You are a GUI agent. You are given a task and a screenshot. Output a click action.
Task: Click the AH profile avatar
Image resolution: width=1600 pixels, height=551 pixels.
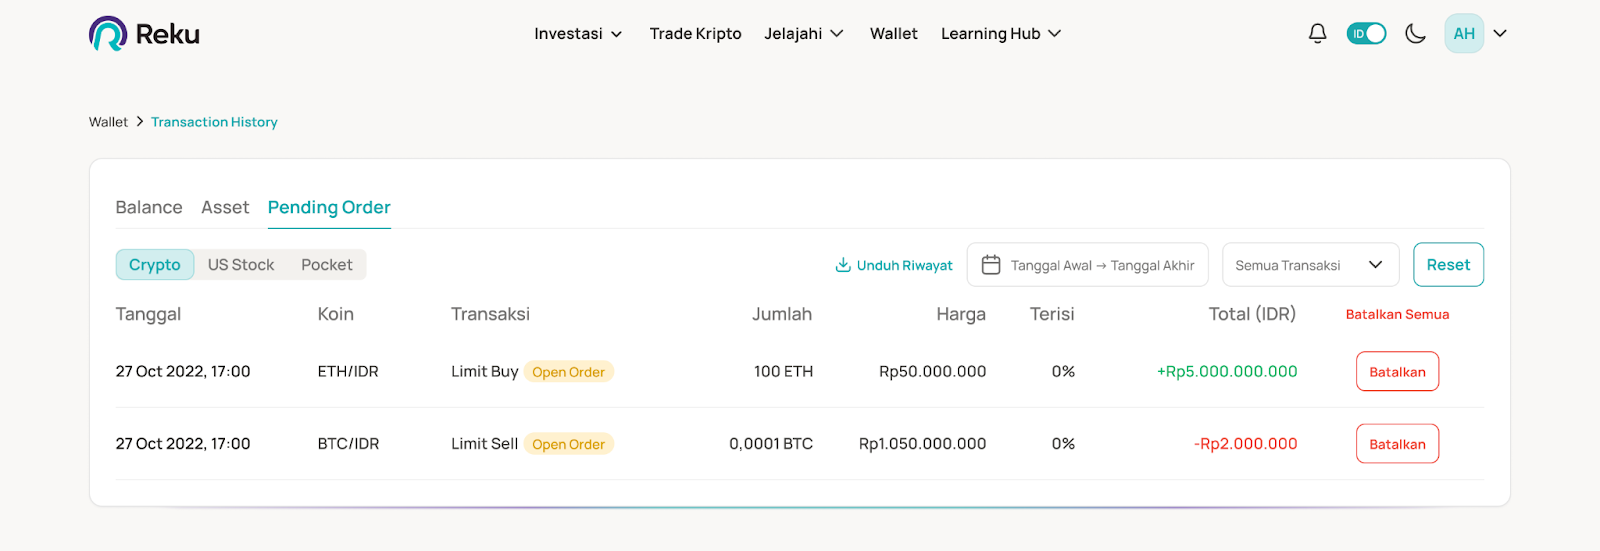(x=1464, y=34)
